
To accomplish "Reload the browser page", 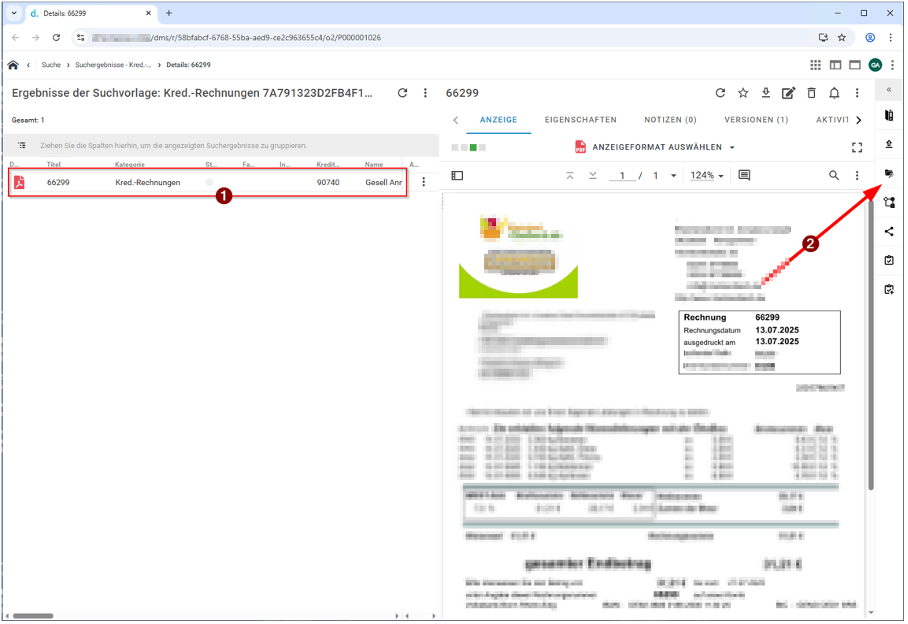I will coord(56,38).
